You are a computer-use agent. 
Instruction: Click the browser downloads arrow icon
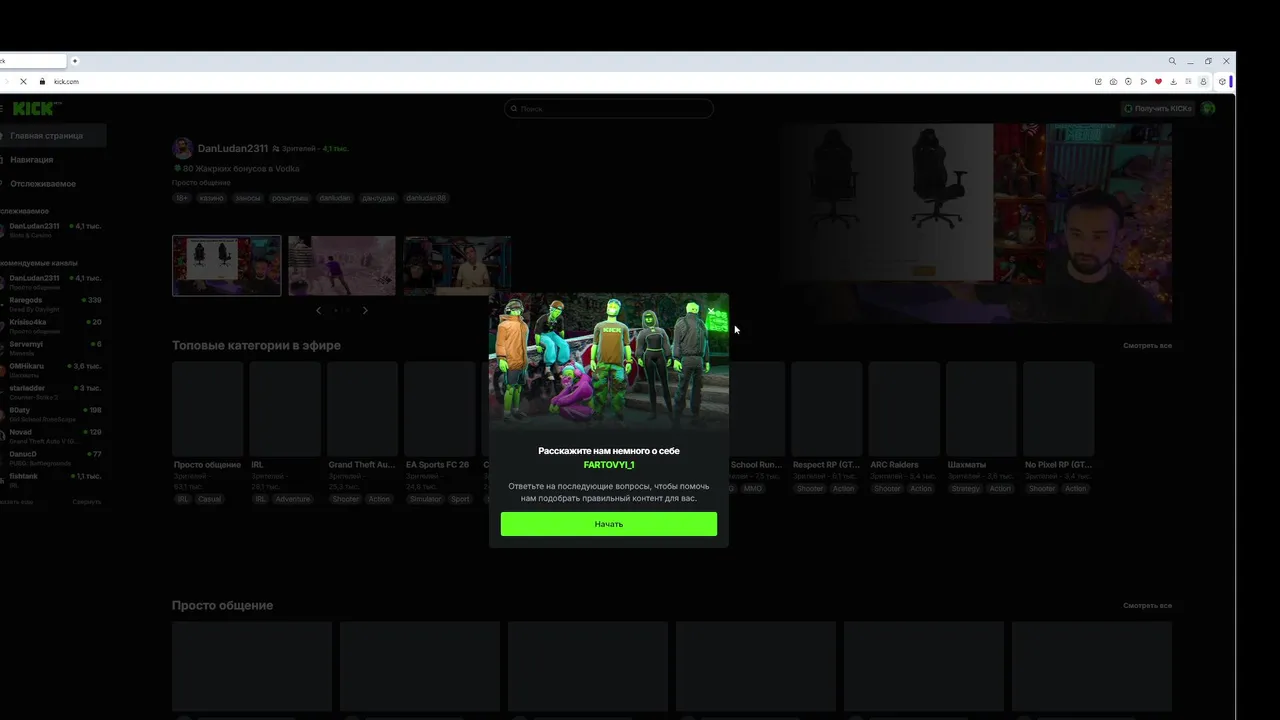(x=1173, y=81)
